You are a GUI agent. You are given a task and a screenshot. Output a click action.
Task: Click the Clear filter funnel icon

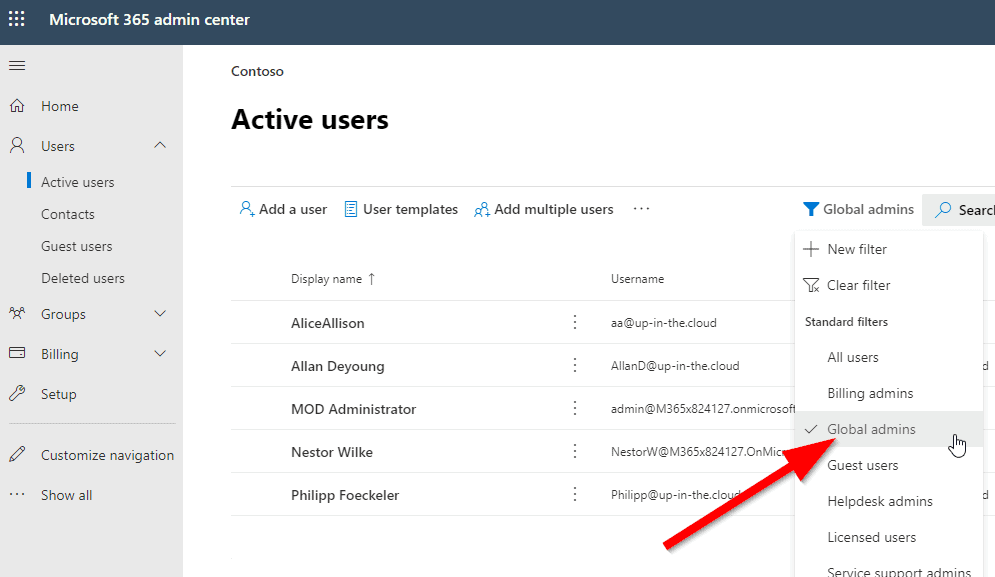pos(811,285)
